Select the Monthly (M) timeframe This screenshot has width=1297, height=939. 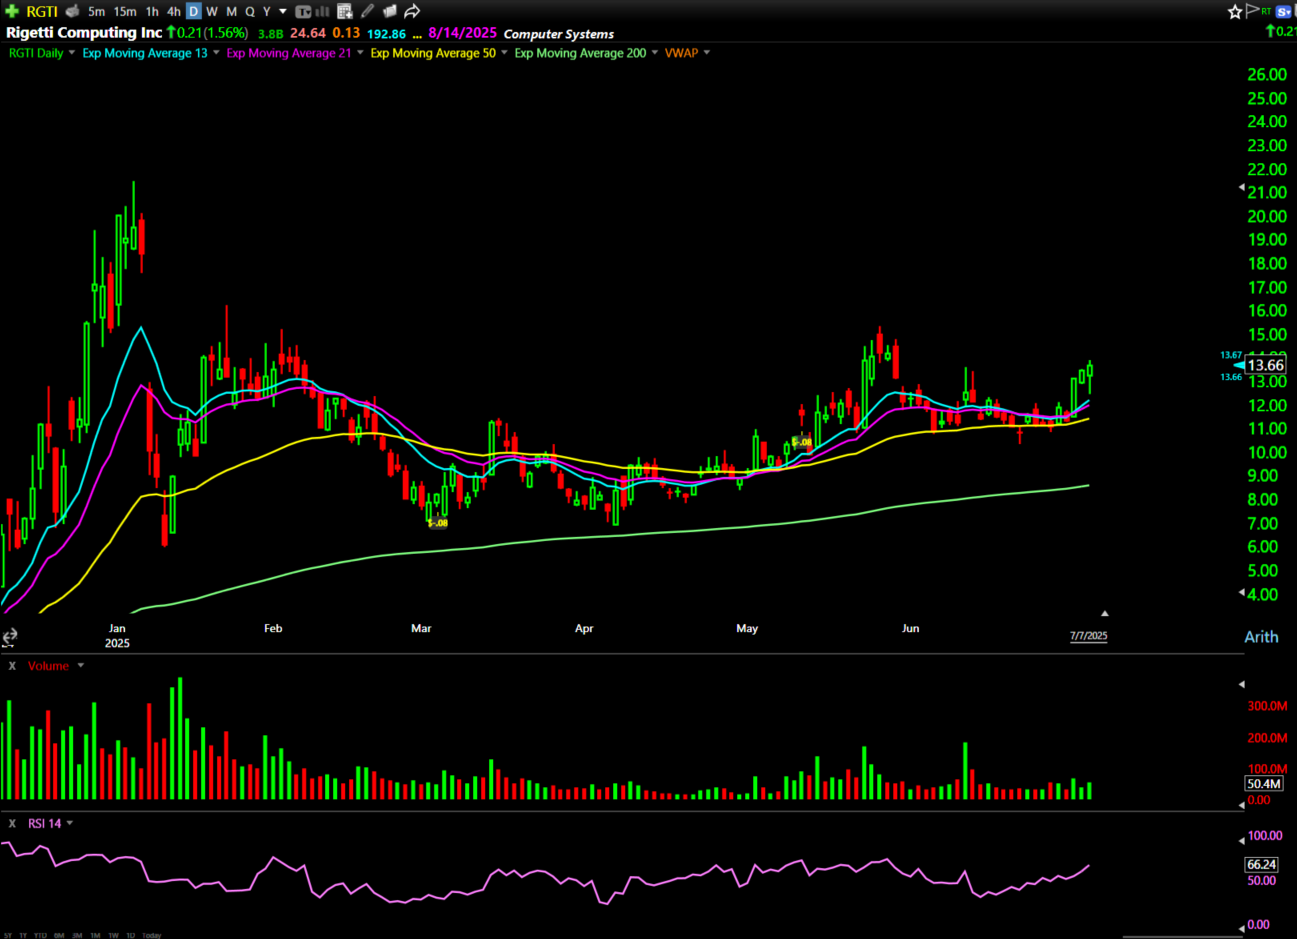click(x=231, y=11)
